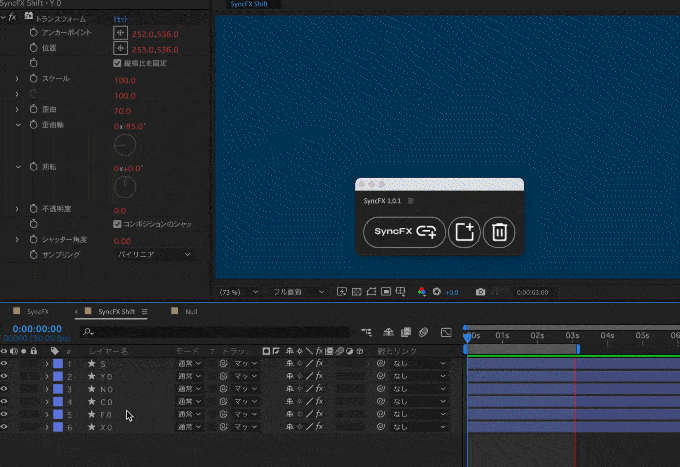Open grid and guide options icon
Screen dimensions: 680x467
(x=400, y=292)
